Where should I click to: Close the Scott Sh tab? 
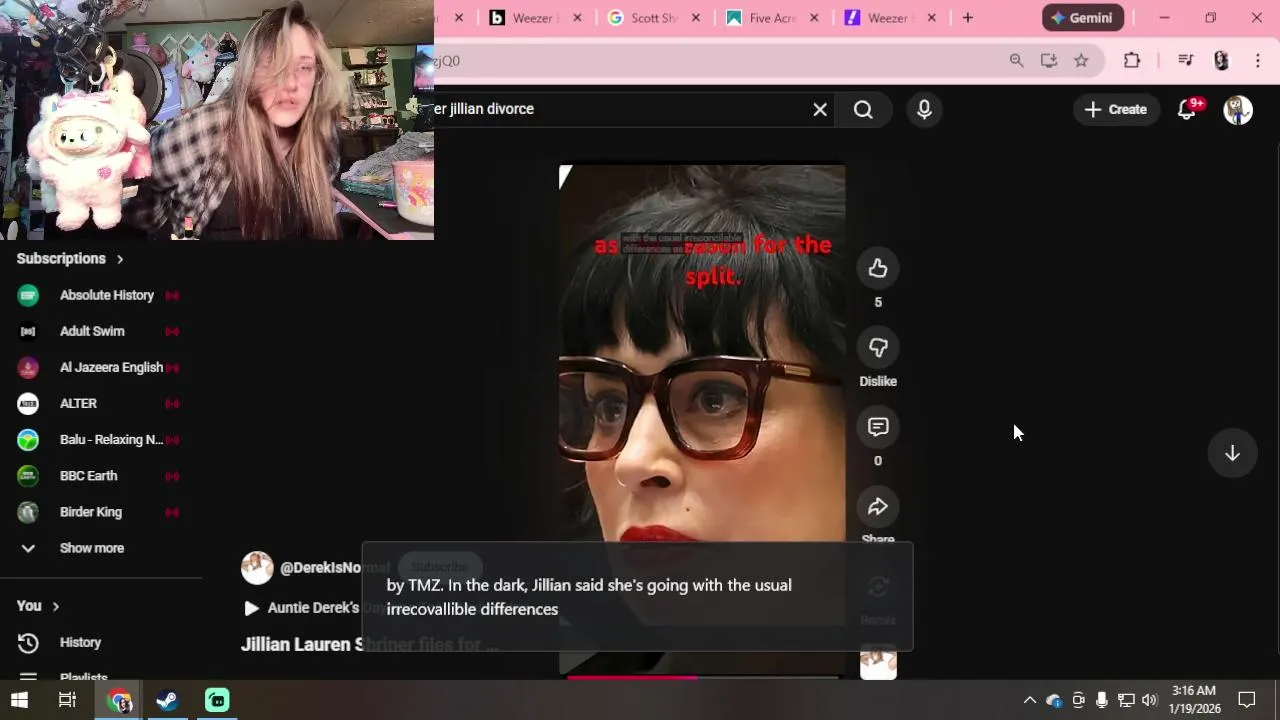pyautogui.click(x=696, y=18)
